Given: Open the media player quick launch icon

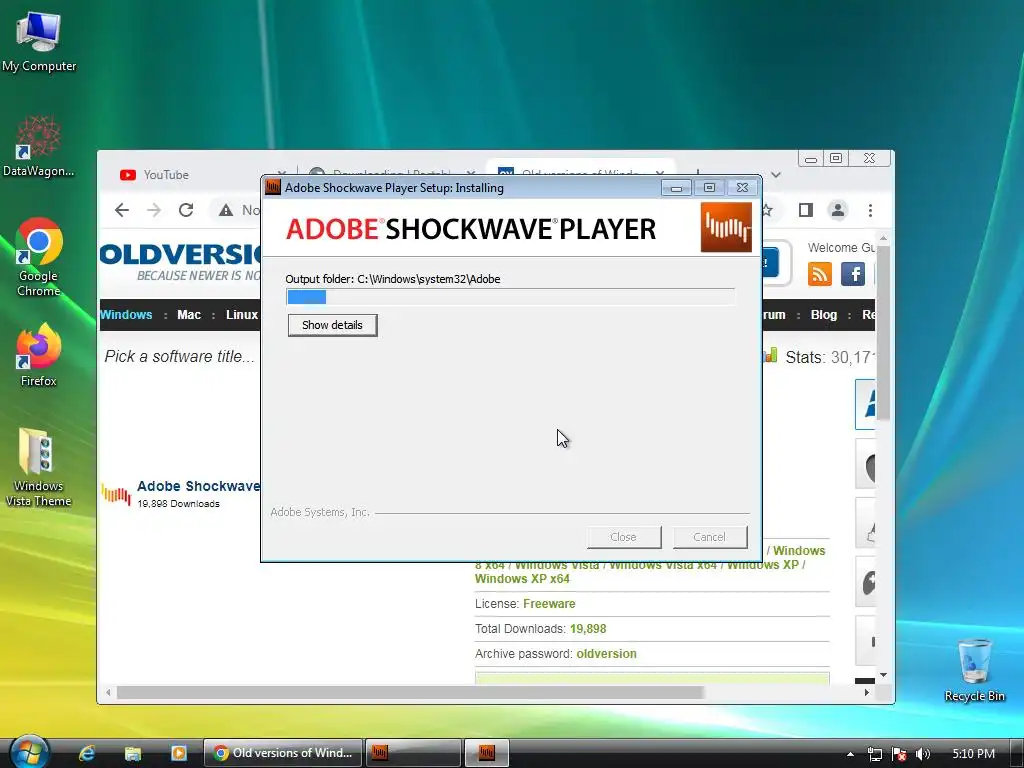Looking at the screenshot, I should coord(178,753).
